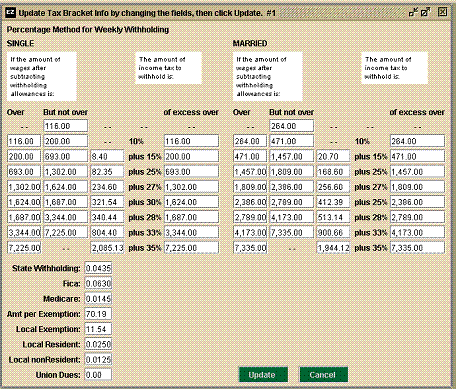Screen dimensions: 456x389
Task: Click Single first-row 'But not over' field above 200.00
Action: pyautogui.click(x=65, y=126)
